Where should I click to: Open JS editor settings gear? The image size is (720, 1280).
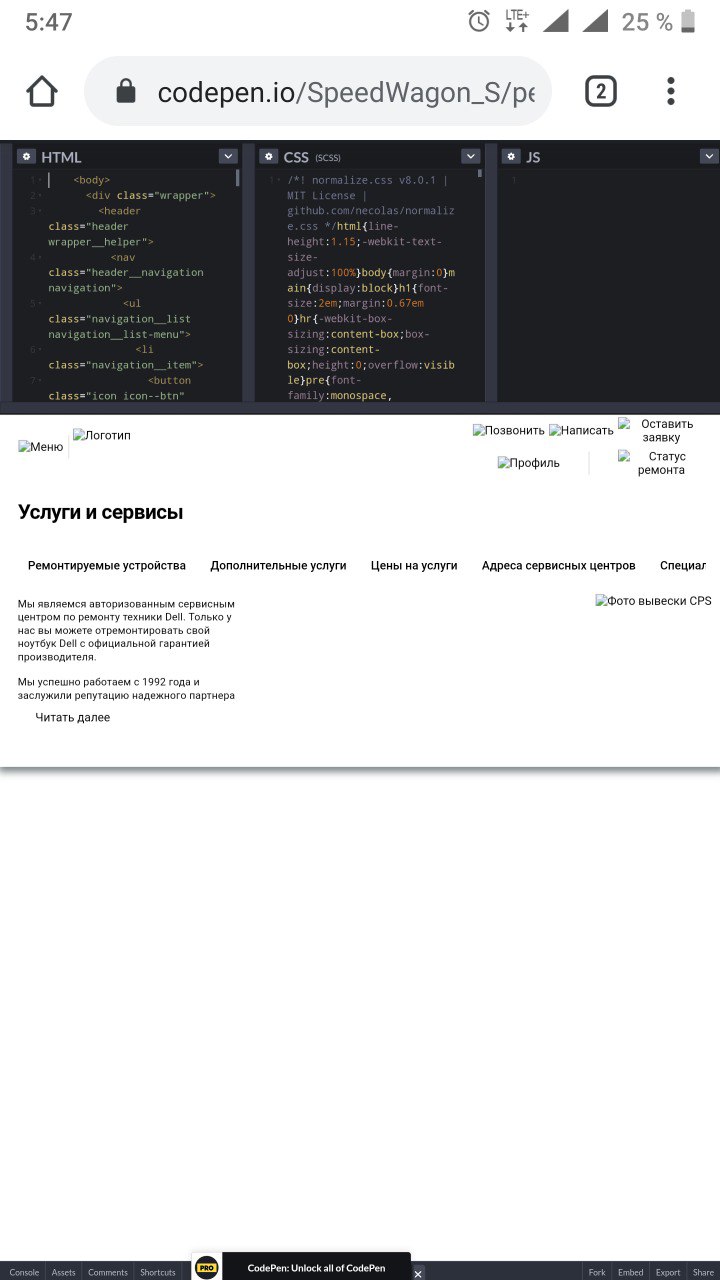(x=511, y=156)
